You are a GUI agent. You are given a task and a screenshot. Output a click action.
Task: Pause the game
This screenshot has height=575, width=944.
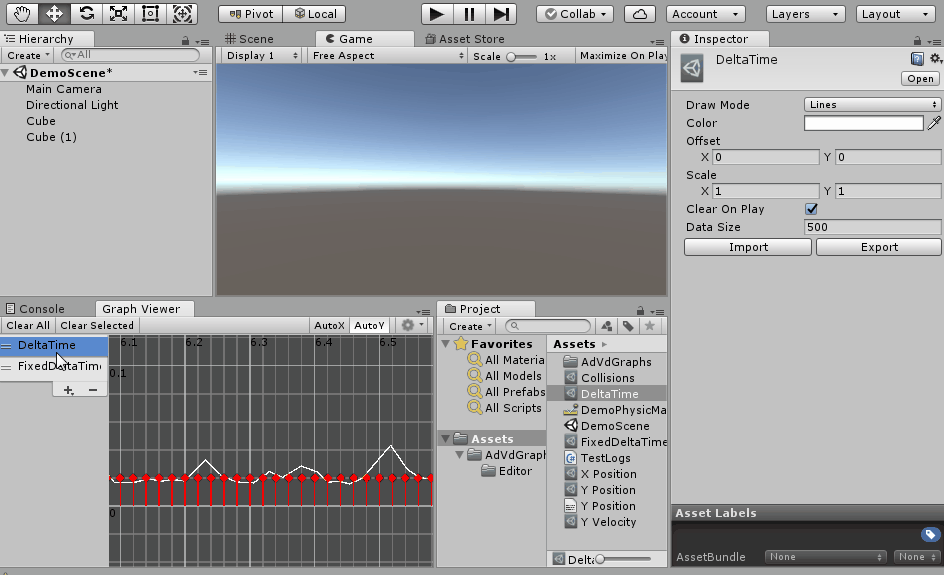click(x=469, y=14)
